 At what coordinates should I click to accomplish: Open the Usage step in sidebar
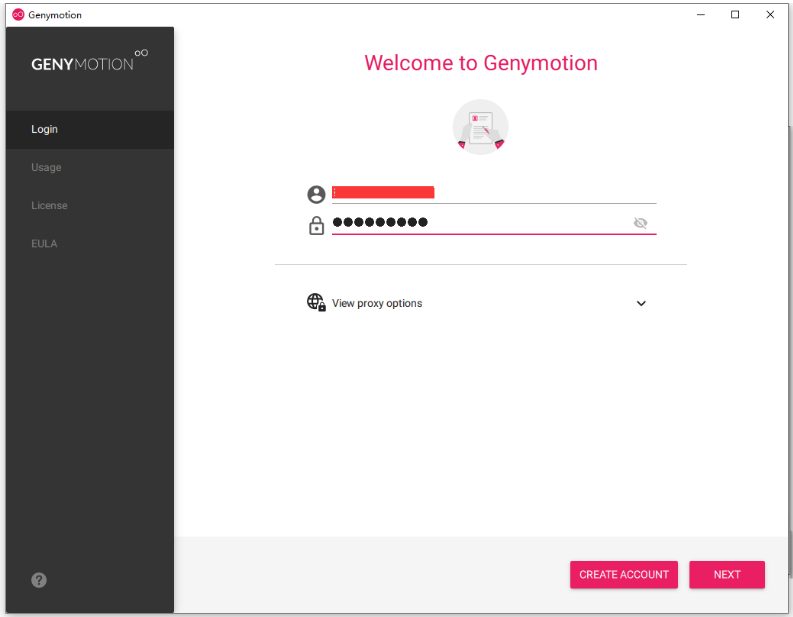[90, 167]
